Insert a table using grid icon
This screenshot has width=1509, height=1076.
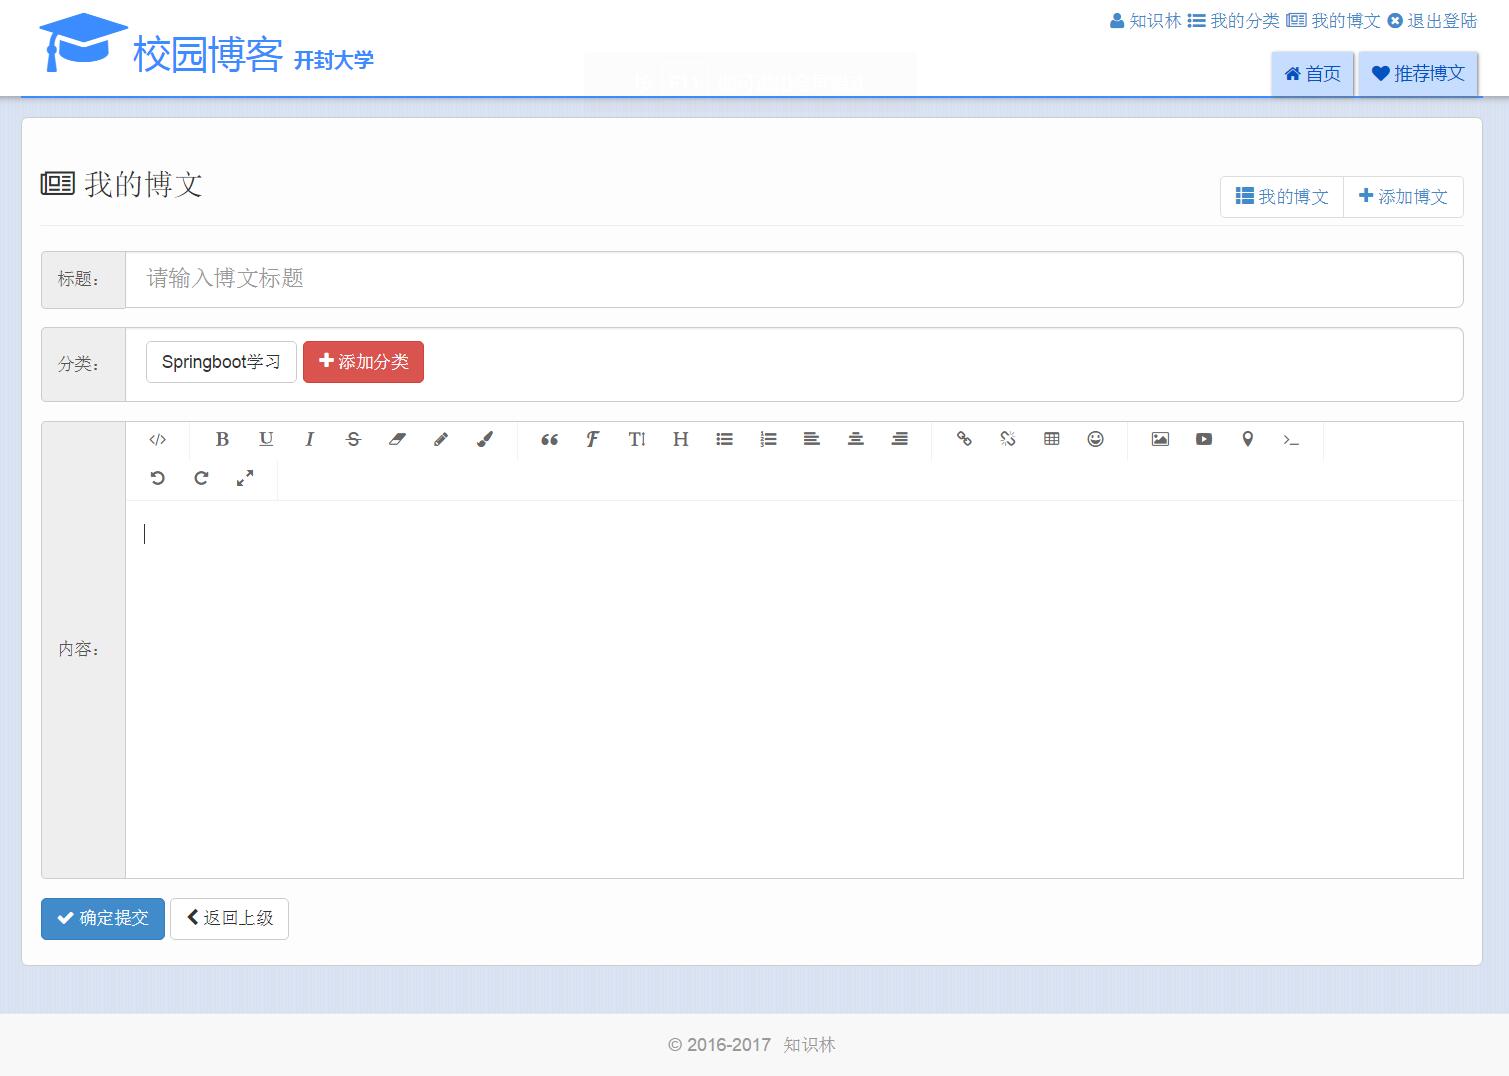[x=1051, y=439]
